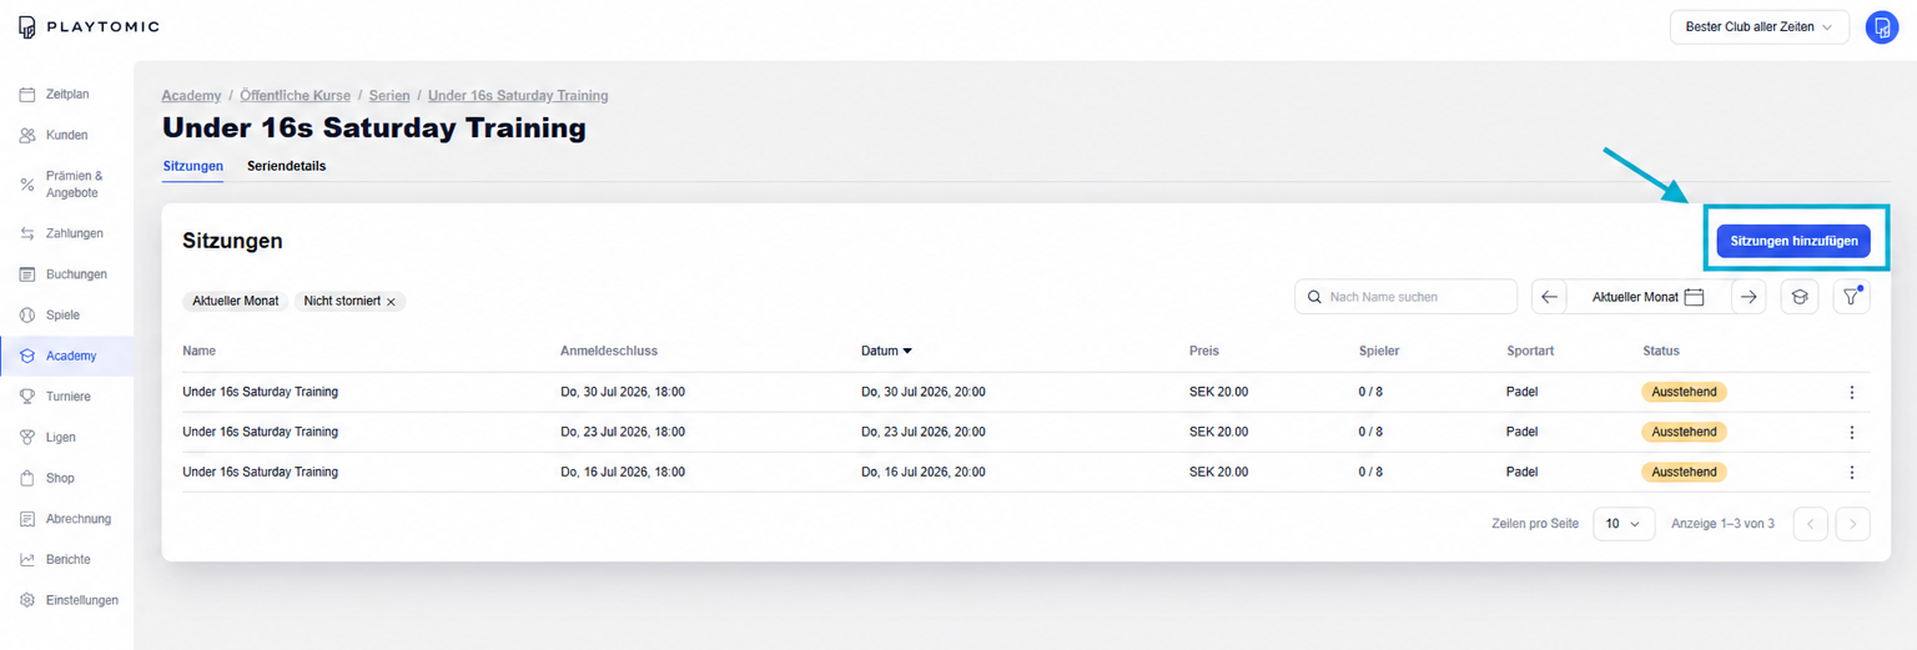Switch to the Sitzungen tab
Viewport: 1917px width, 650px height.
click(x=193, y=166)
